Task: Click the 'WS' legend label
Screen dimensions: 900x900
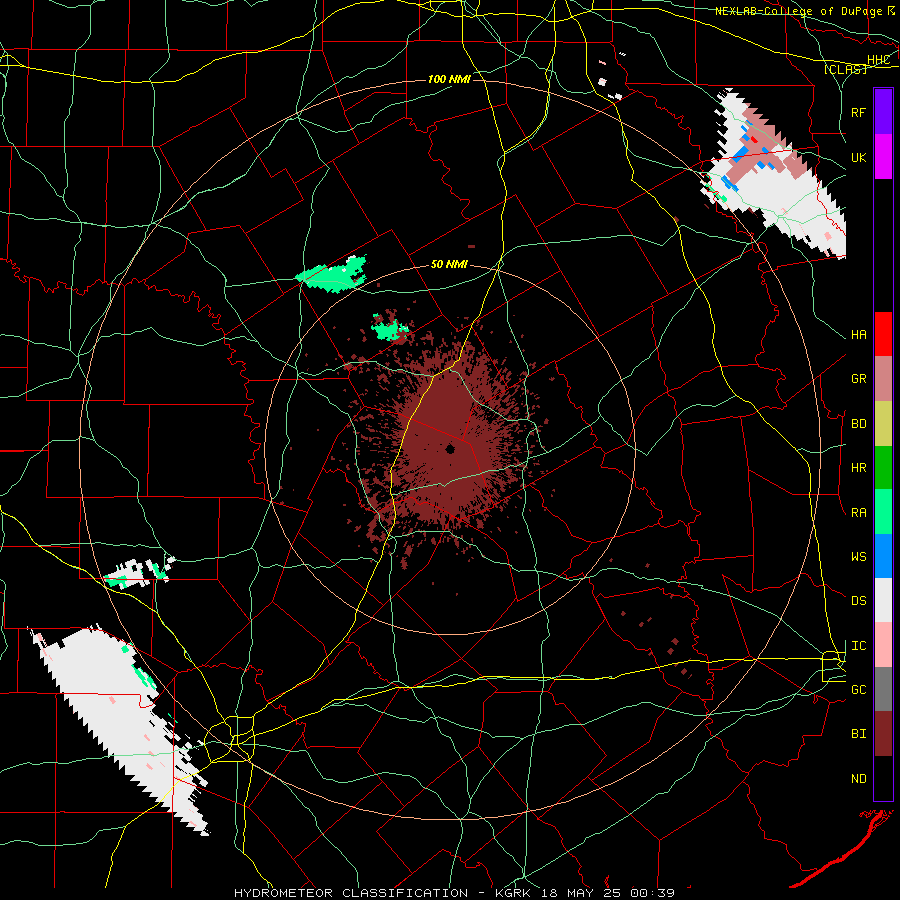Action: [858, 557]
